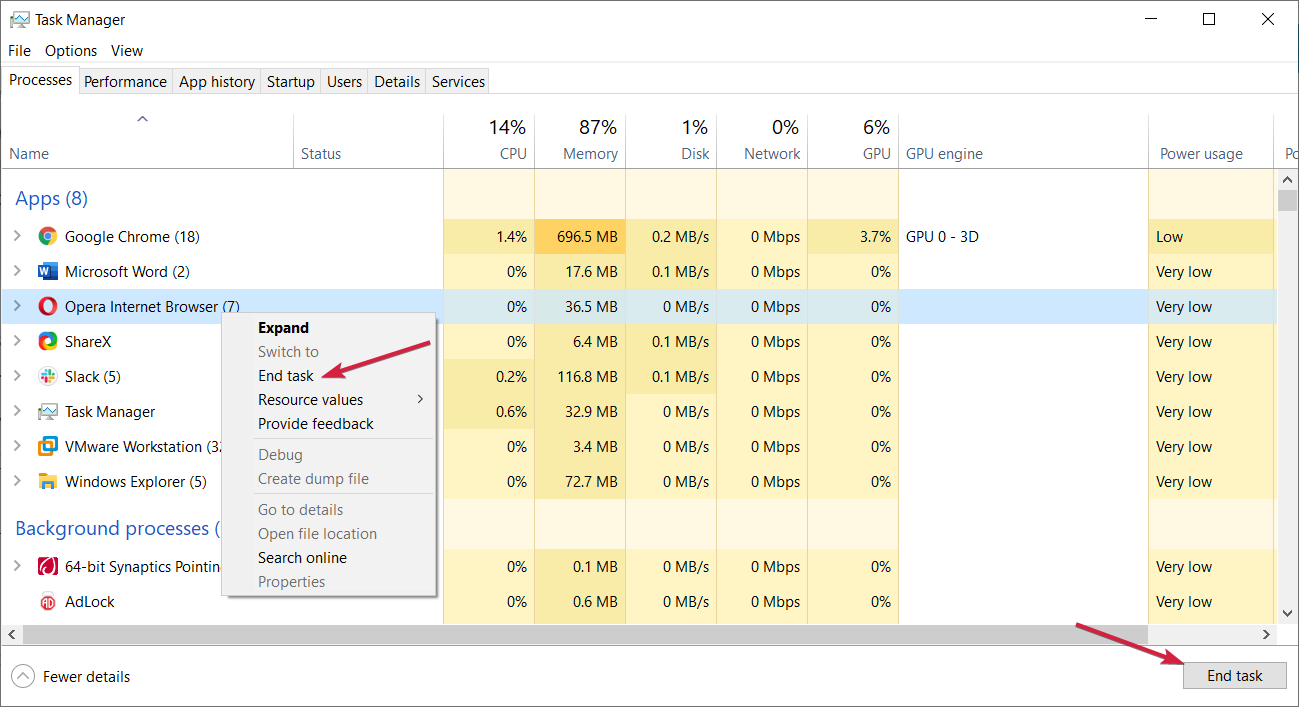The height and width of the screenshot is (707, 1299).
Task: Click the Task Manager title bar icon
Action: click(x=19, y=20)
